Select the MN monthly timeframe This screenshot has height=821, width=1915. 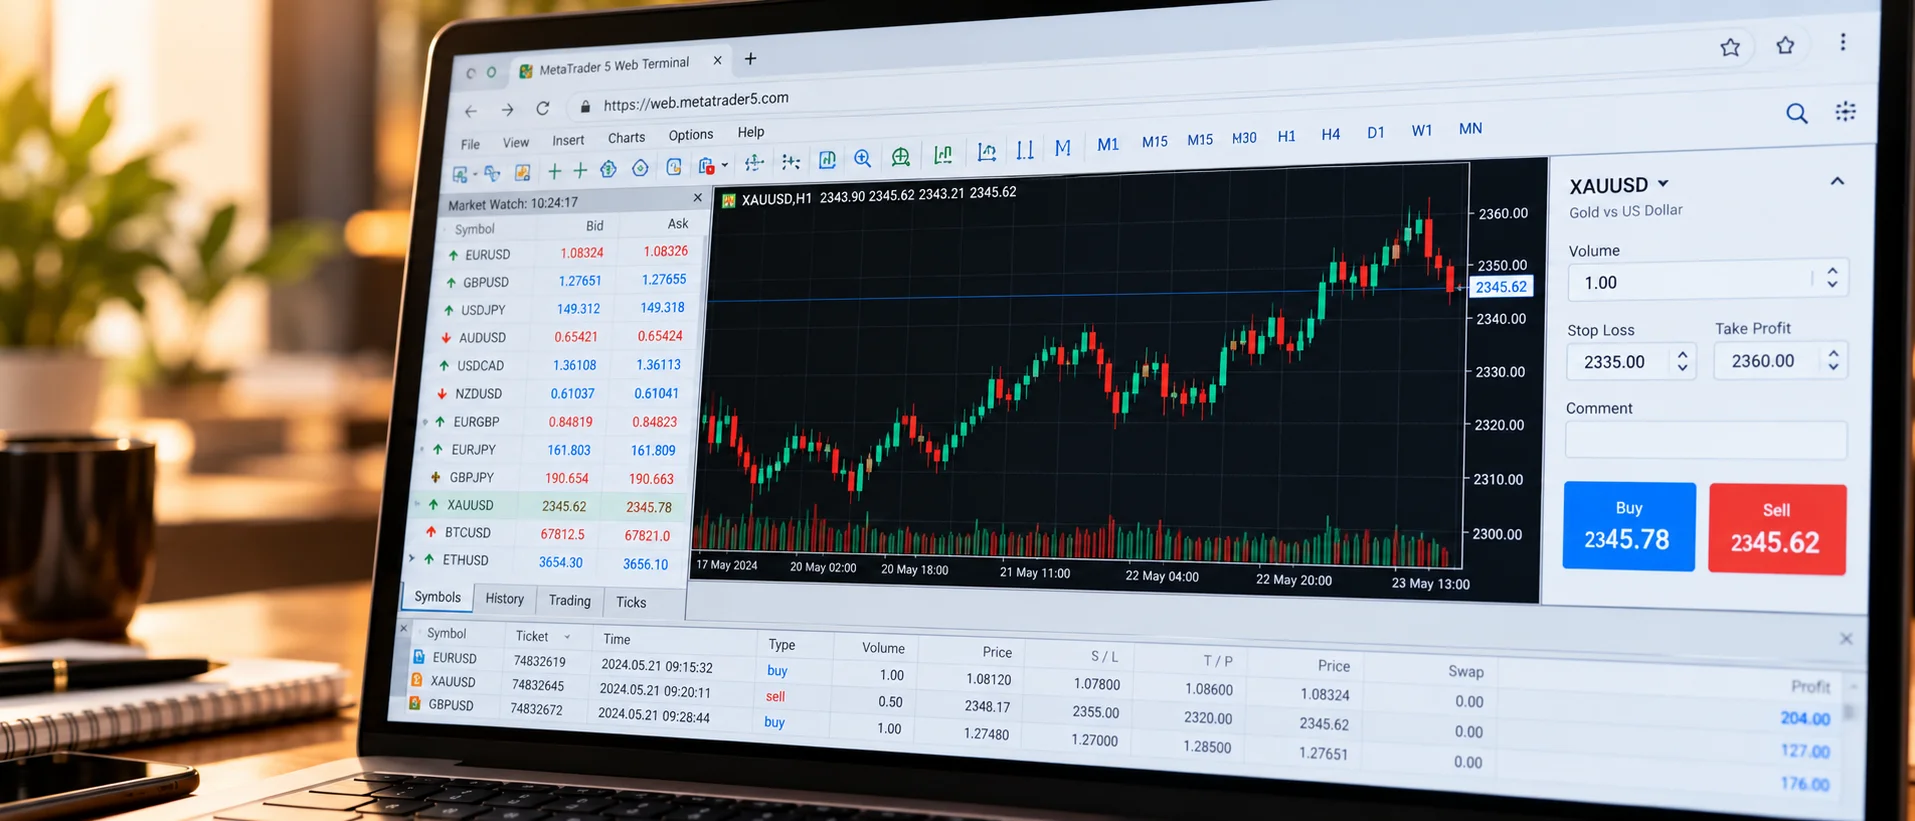pos(1470,128)
